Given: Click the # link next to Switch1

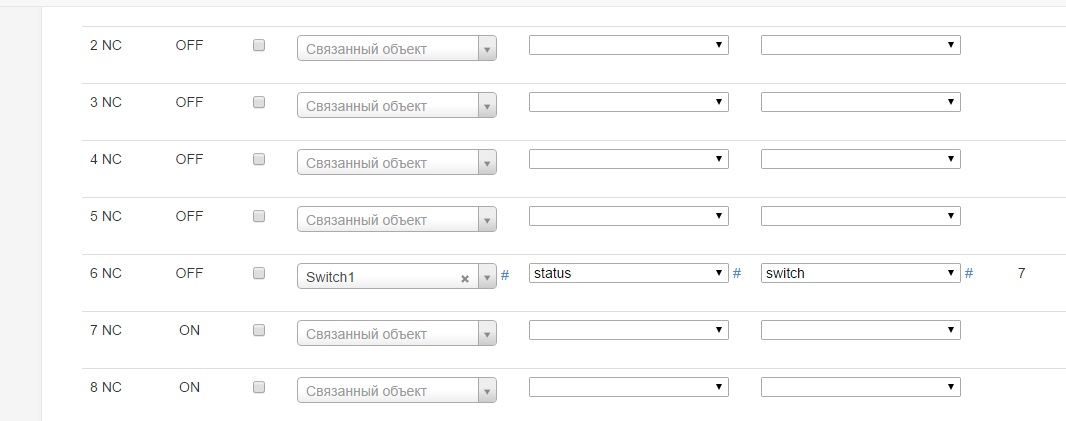Looking at the screenshot, I should pos(505,275).
